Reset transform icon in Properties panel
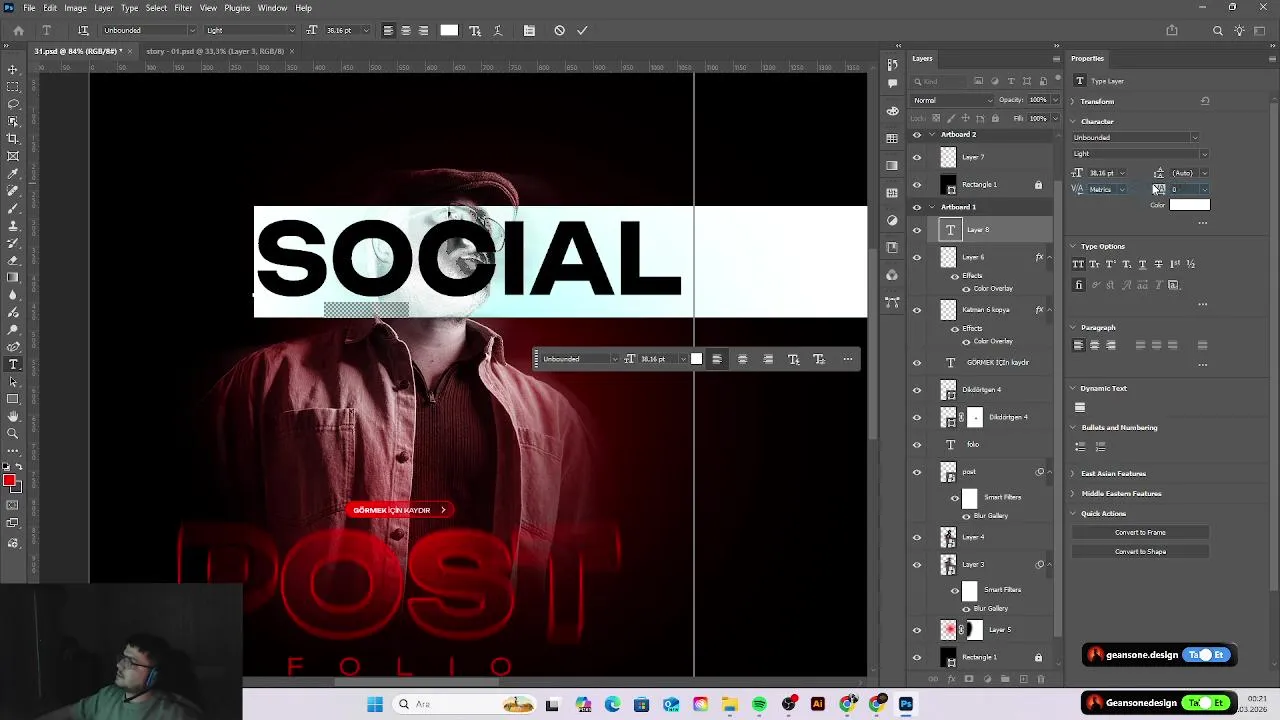This screenshot has height=720, width=1280. [x=1205, y=101]
